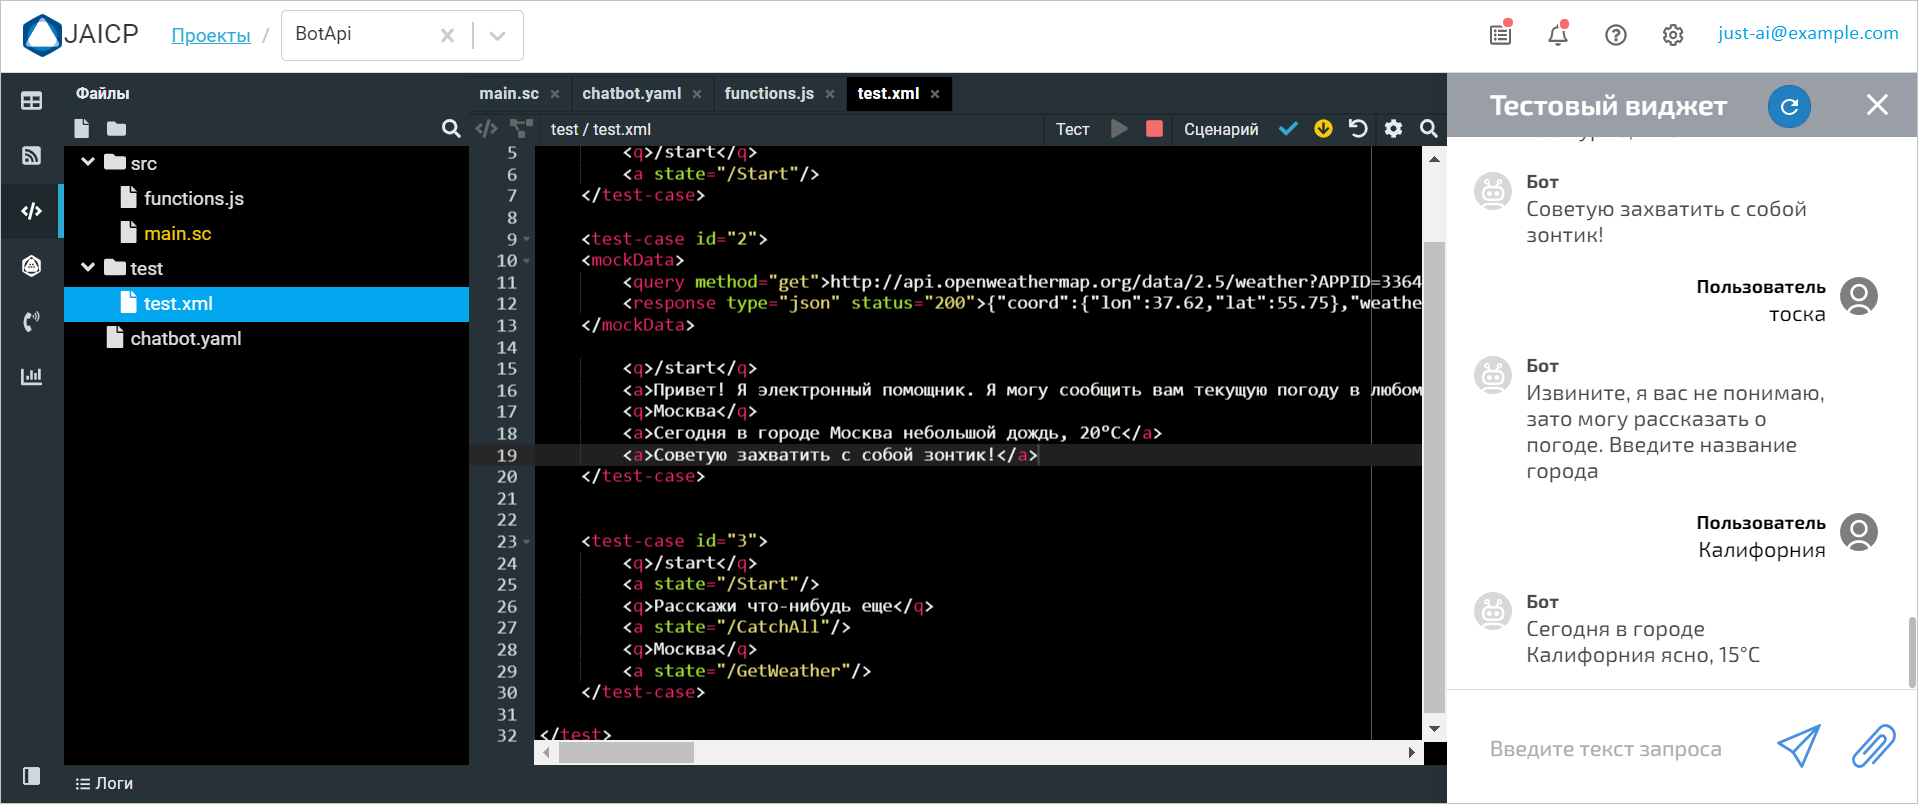Screen dimensions: 1918x804
Task: Attach a file with the paperclip icon
Action: tap(1873, 747)
